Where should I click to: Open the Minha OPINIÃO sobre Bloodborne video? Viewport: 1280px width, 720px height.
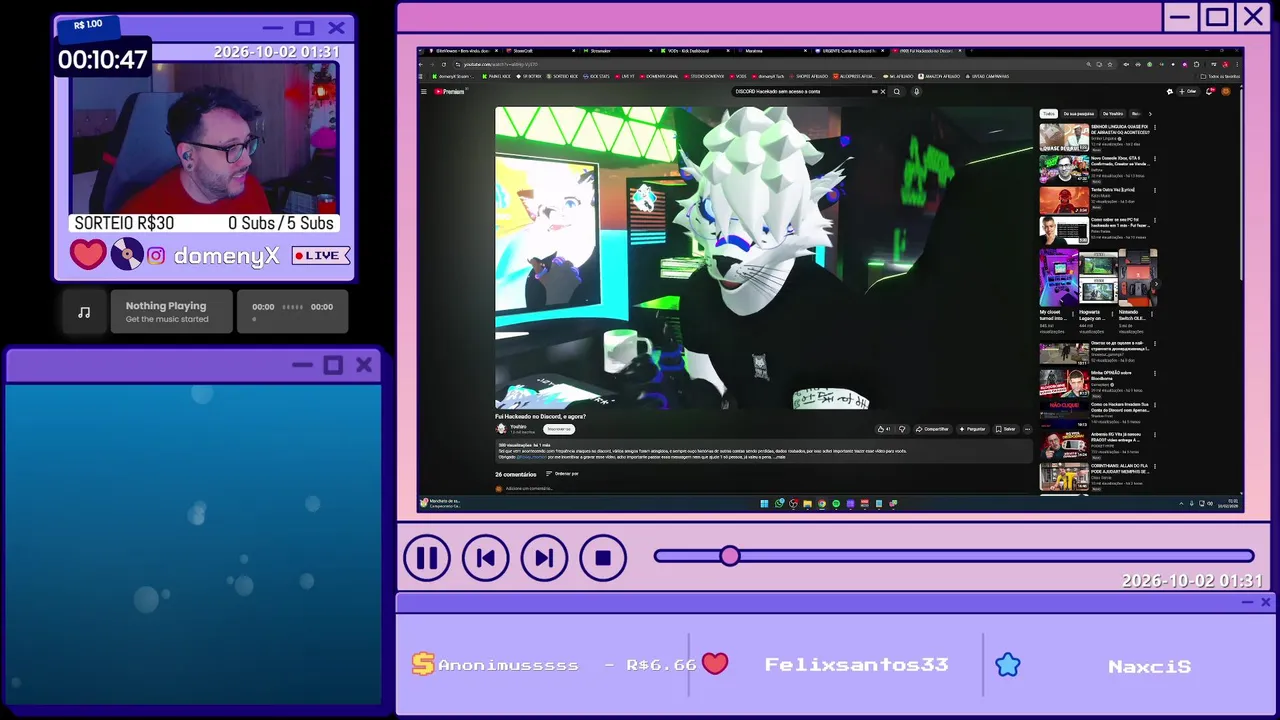click(1064, 385)
